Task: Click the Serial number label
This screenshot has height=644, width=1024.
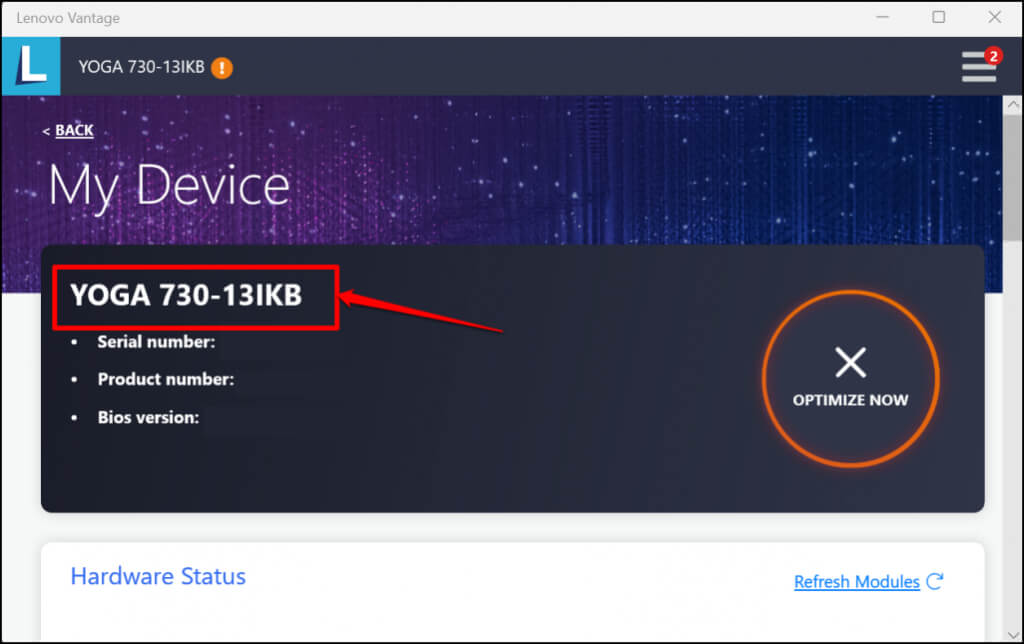Action: tap(156, 342)
